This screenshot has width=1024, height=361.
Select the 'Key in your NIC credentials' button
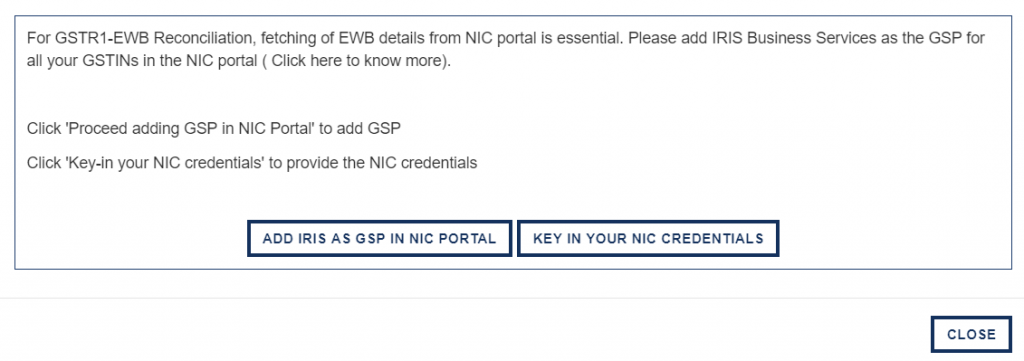[648, 238]
